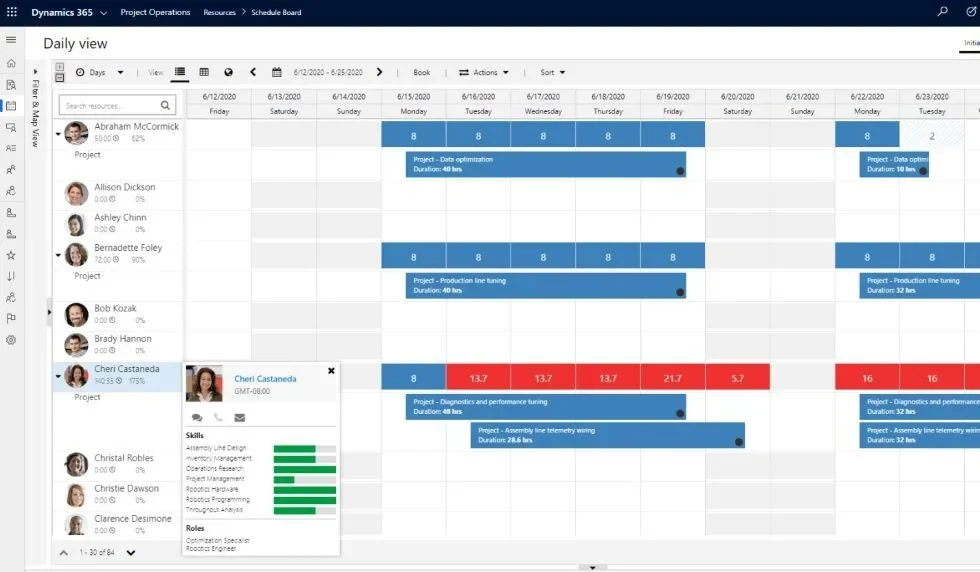Open the calendar date picker icon

tap(277, 72)
